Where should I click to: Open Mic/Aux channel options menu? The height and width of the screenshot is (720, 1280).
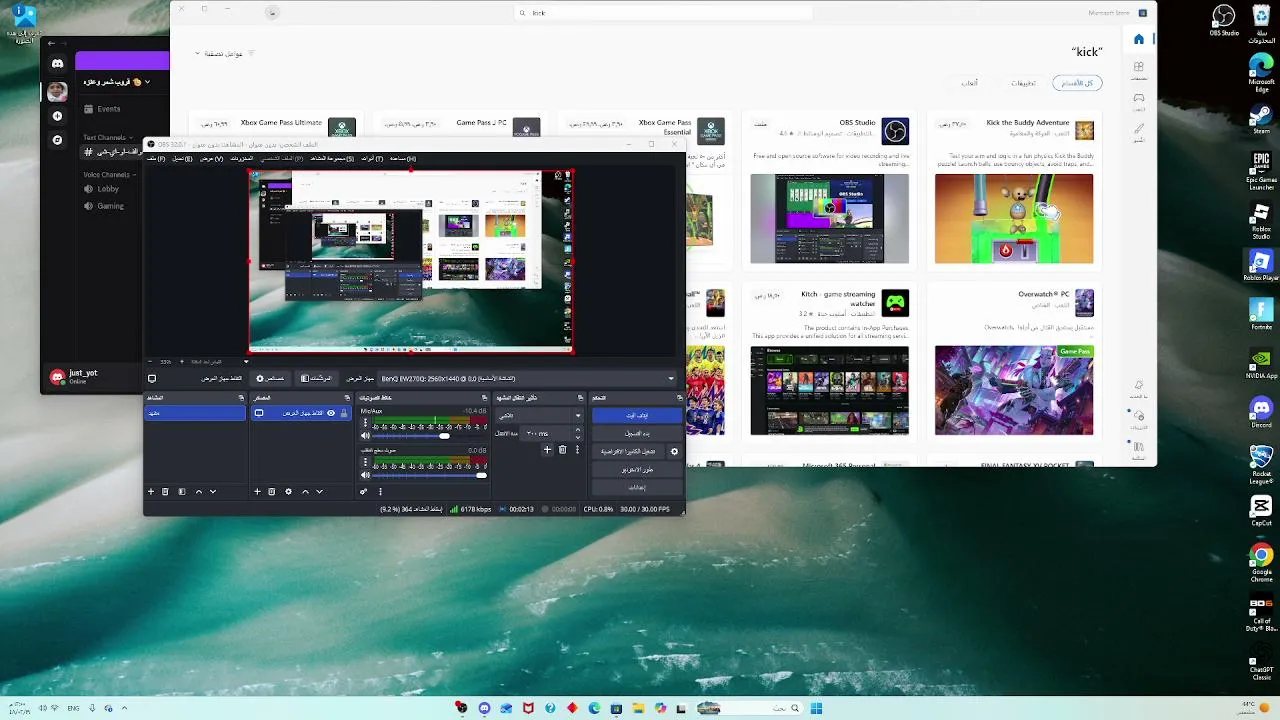(365, 423)
